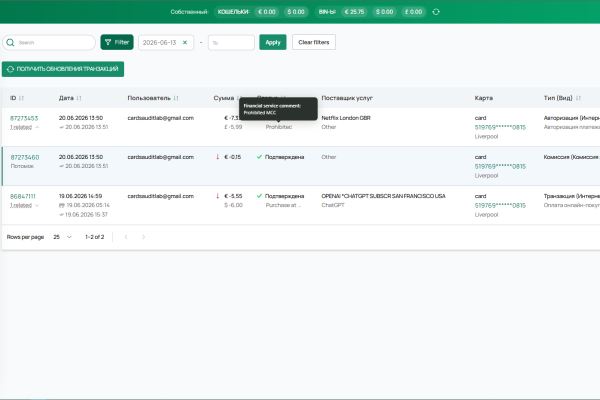Apply the date filter
The image size is (600, 400).
[273, 42]
